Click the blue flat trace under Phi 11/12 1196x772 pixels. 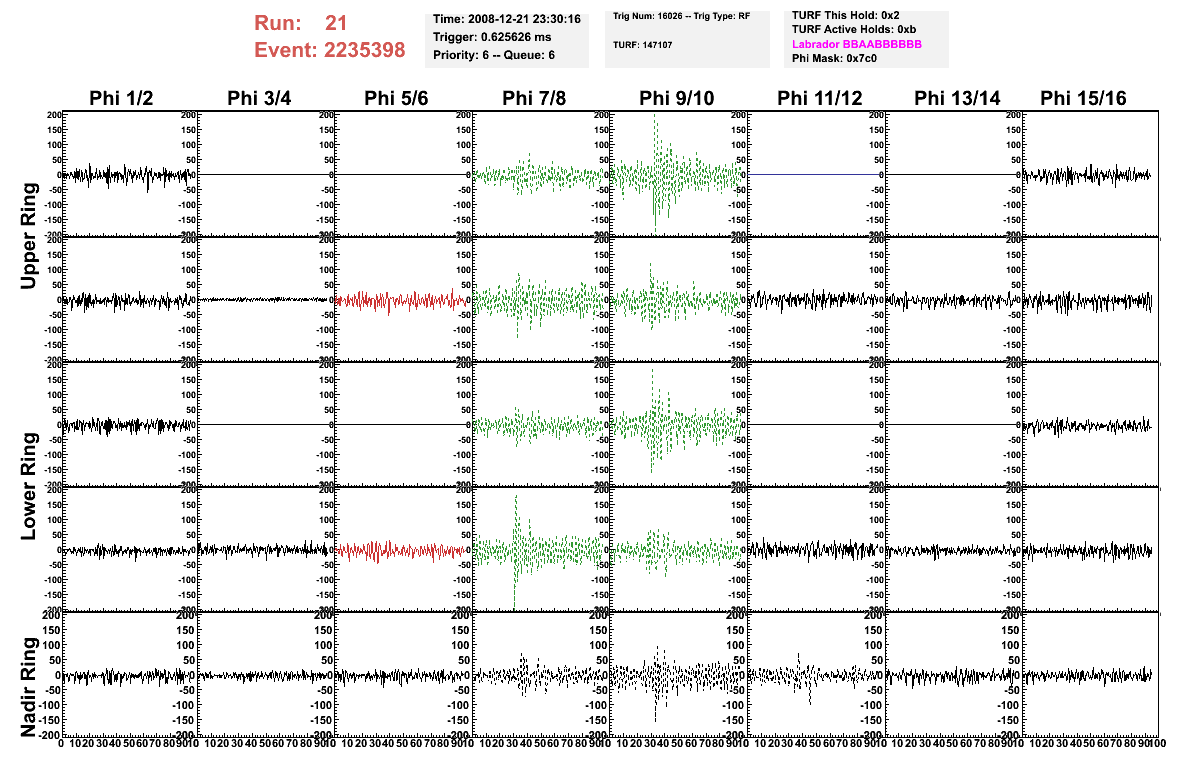click(815, 175)
